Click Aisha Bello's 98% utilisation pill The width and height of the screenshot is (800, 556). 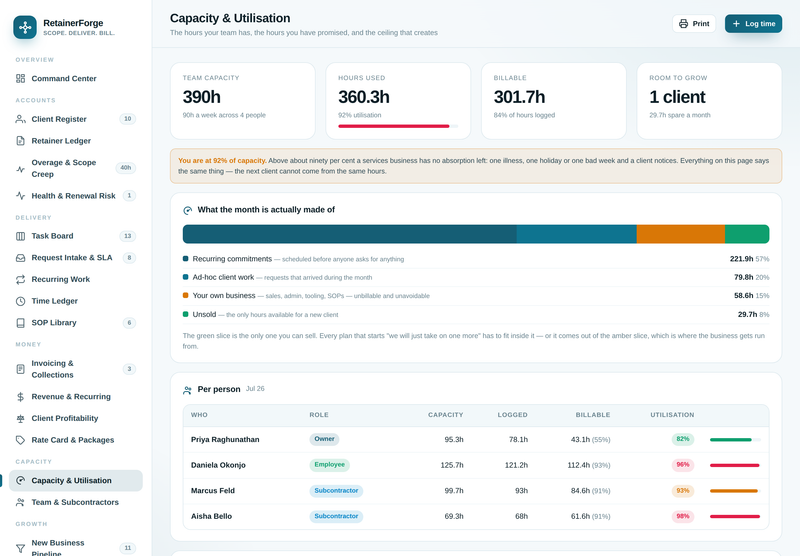(x=683, y=516)
